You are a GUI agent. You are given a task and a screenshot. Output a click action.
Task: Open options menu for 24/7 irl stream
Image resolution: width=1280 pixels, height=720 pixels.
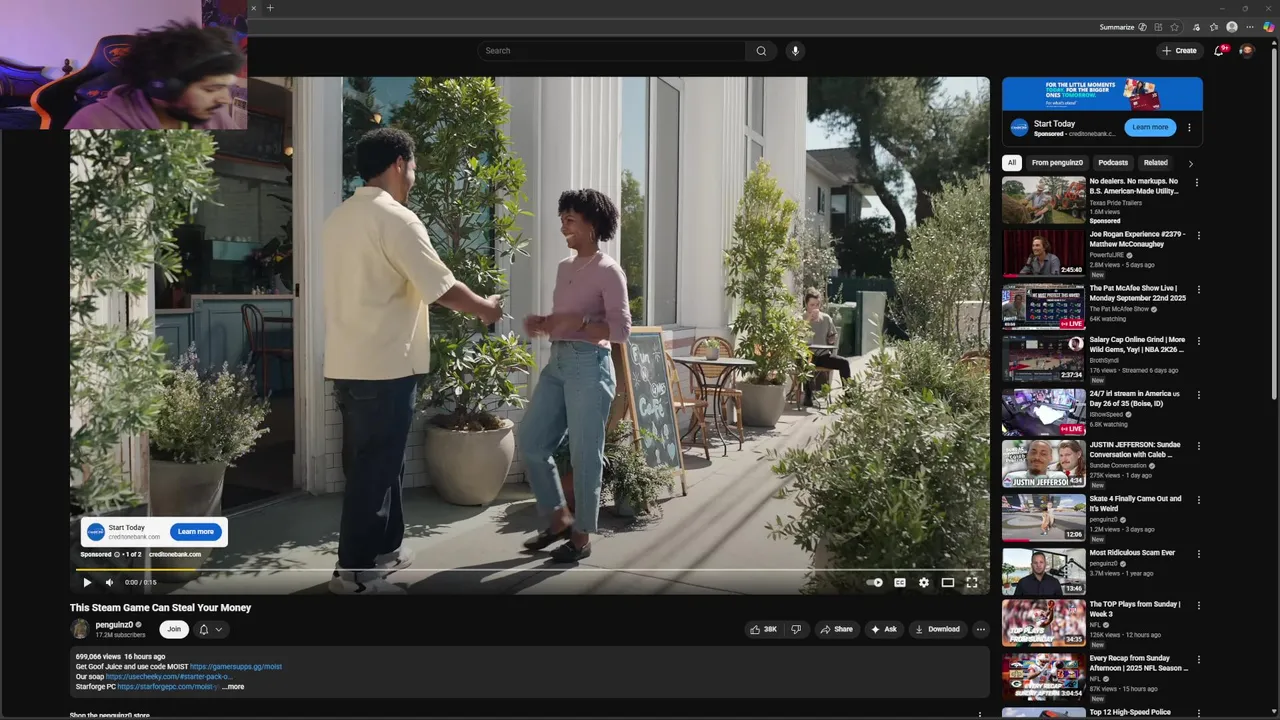[x=1197, y=395]
